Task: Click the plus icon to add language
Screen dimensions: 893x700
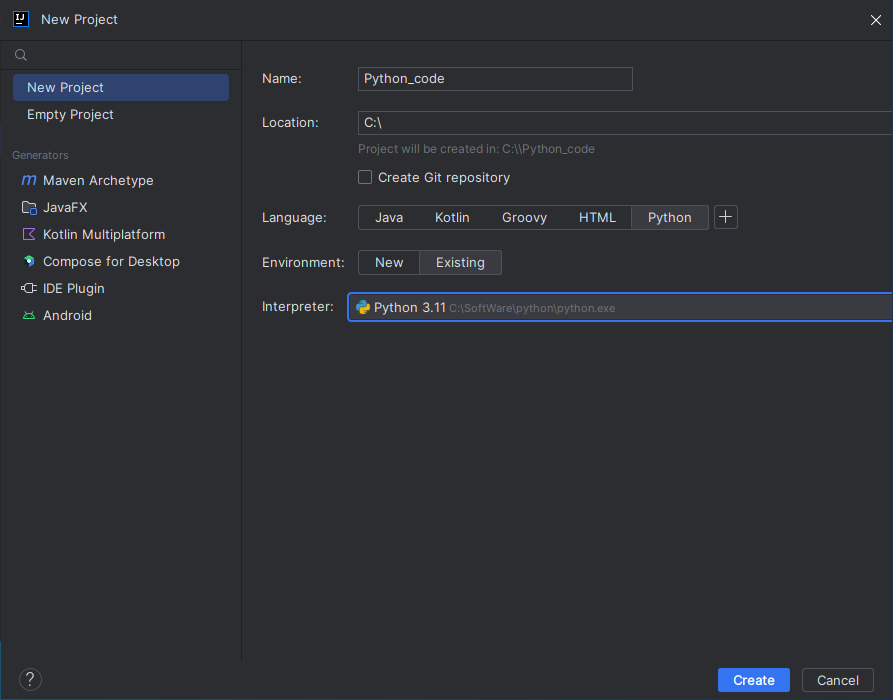Action: (726, 217)
